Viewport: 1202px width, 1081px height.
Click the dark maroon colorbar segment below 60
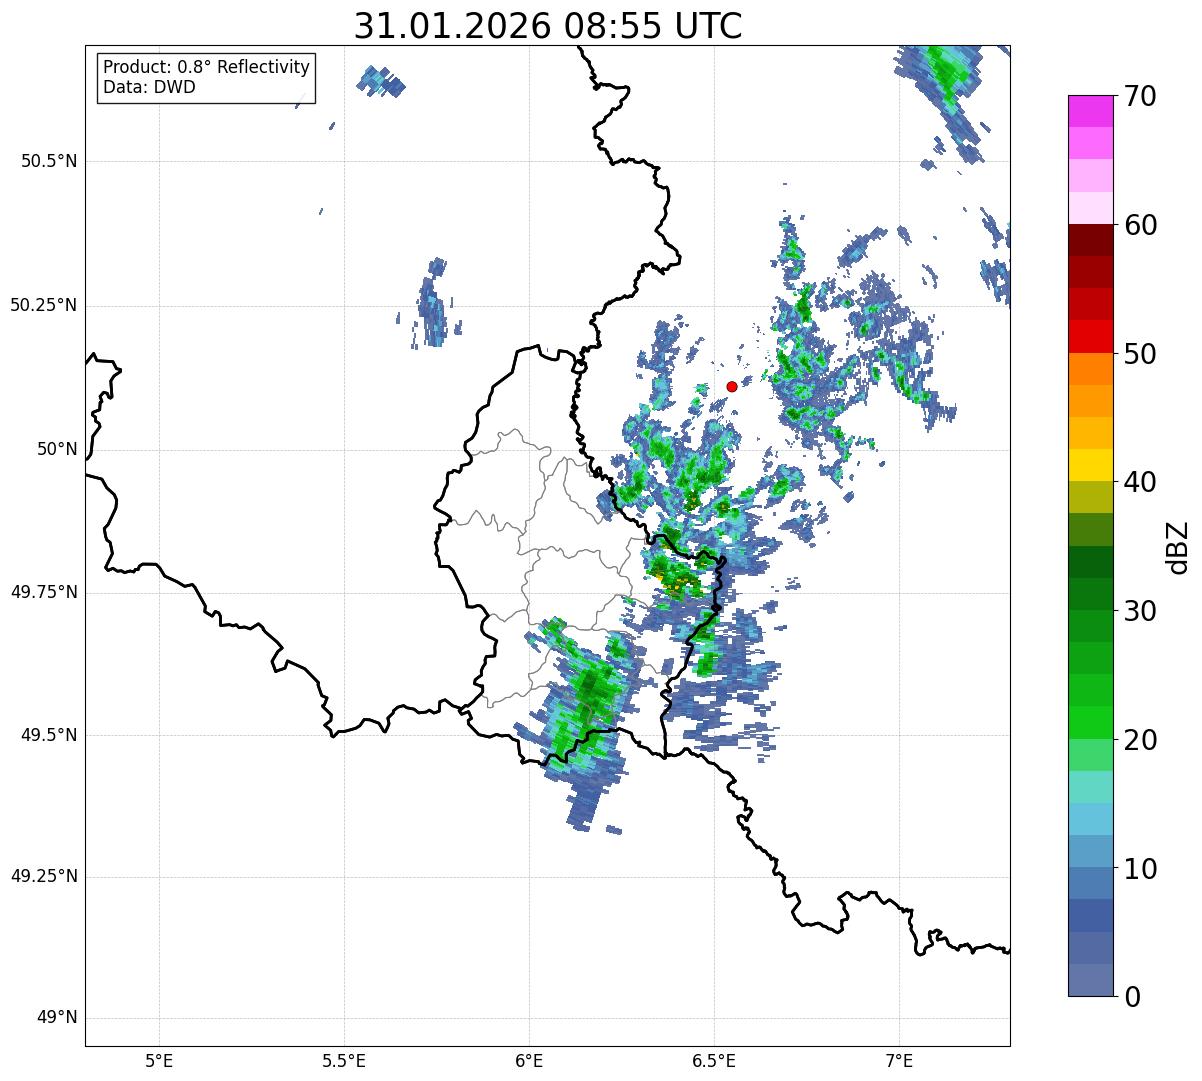click(x=1090, y=240)
